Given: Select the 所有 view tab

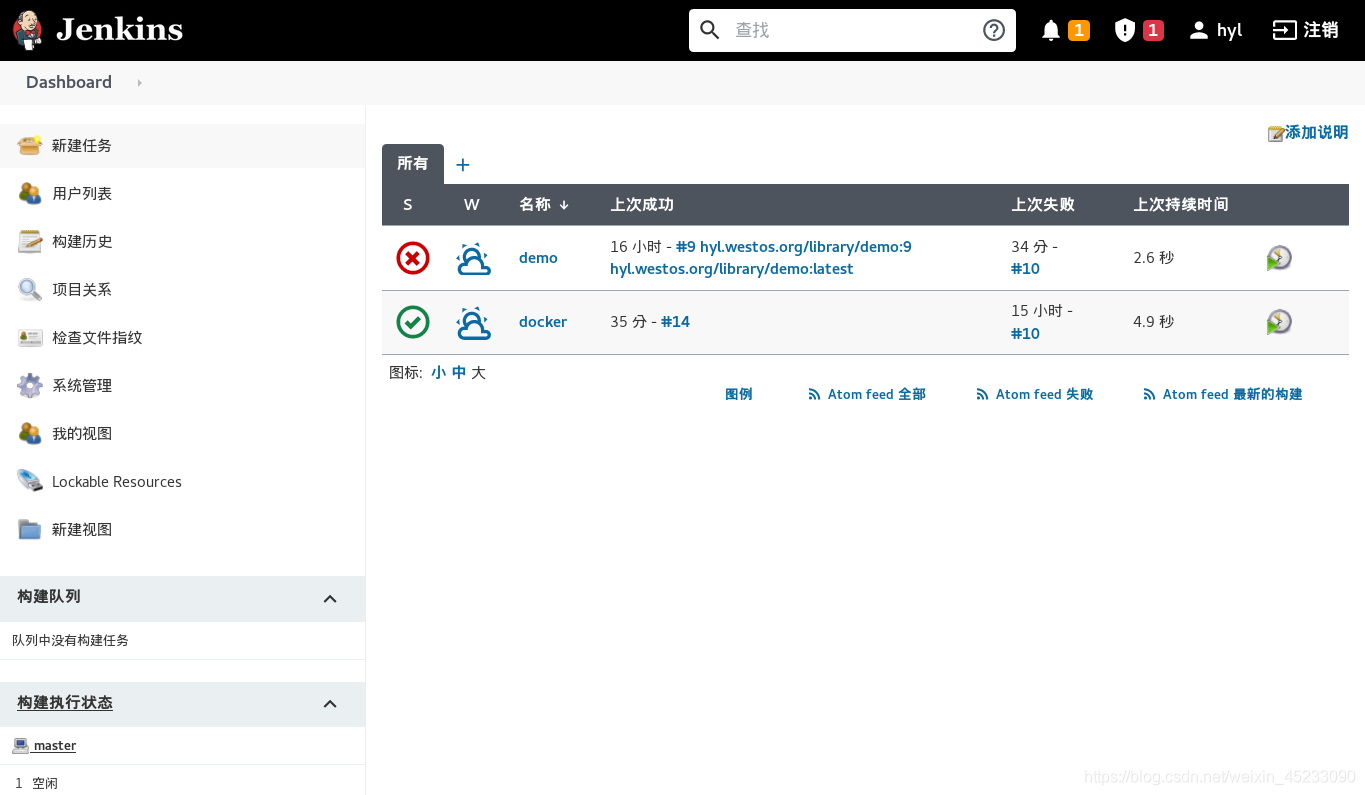Looking at the screenshot, I should pyautogui.click(x=413, y=164).
